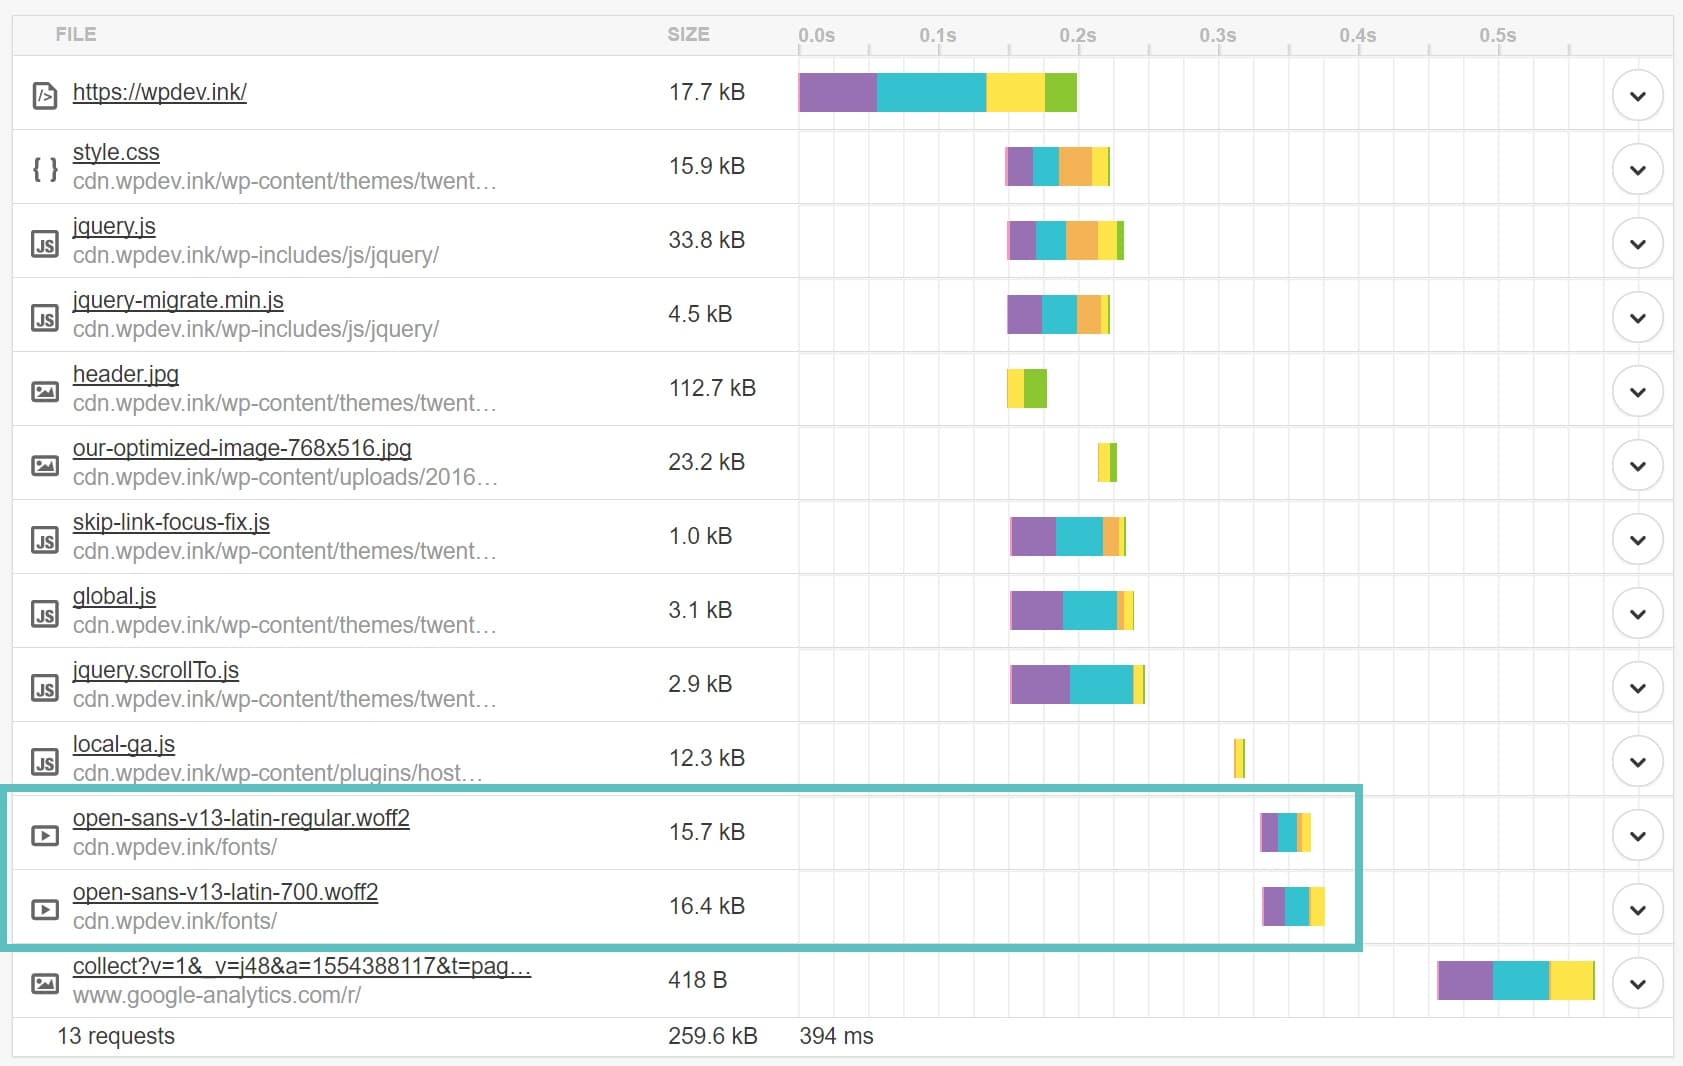Image resolution: width=1683 pixels, height=1066 pixels.
Task: Open the https://wpdev.ink/ link
Action: (x=159, y=91)
